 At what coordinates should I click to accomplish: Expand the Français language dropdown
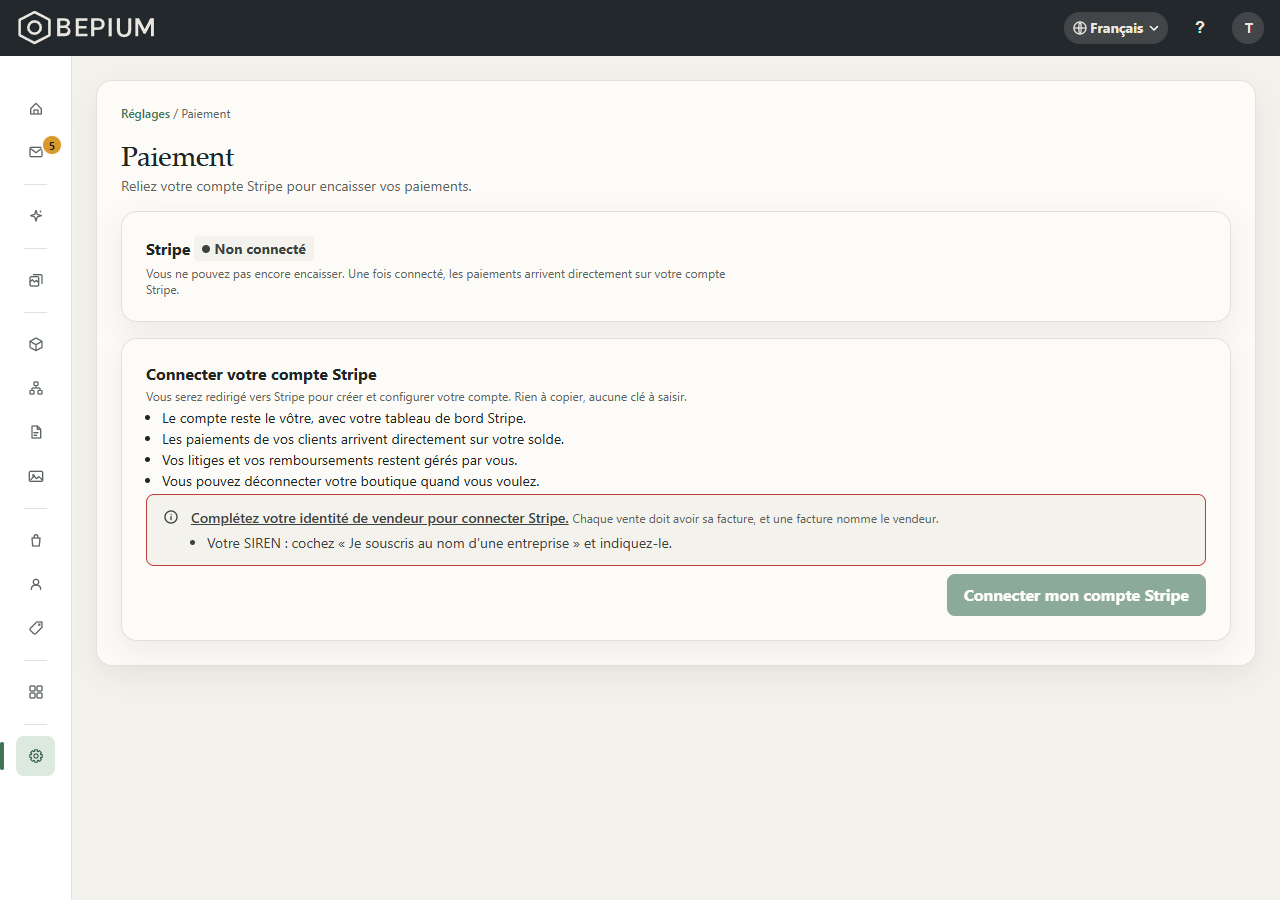coord(1116,28)
